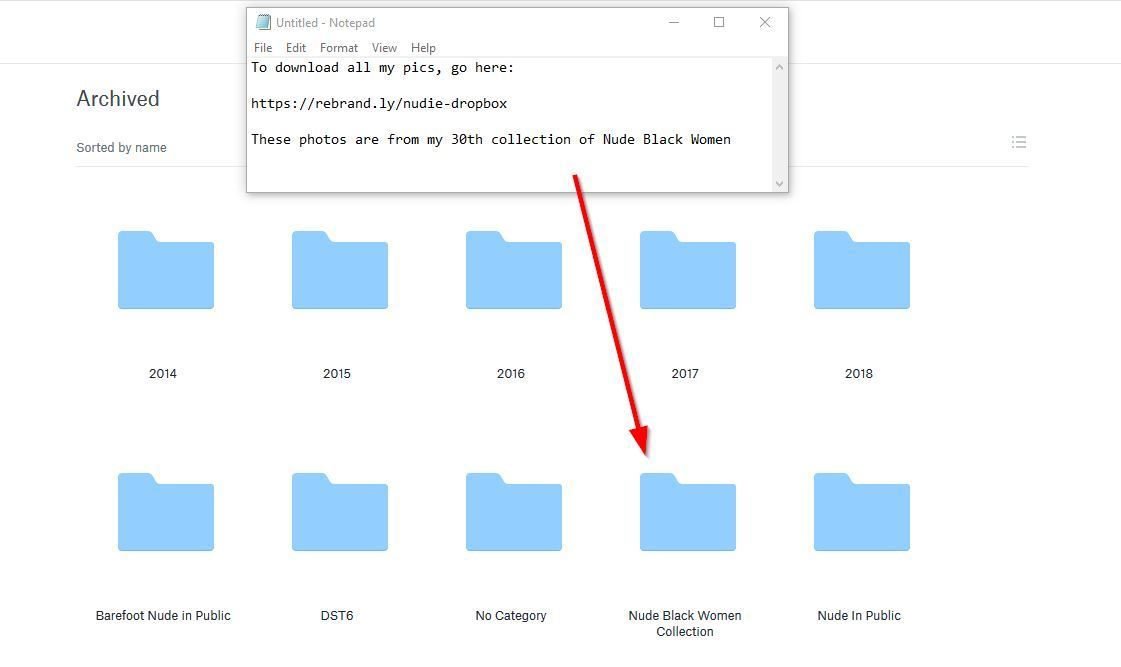Screen dimensions: 1121x667
Task: Expand the Help menu in Notepad
Action: click(423, 48)
